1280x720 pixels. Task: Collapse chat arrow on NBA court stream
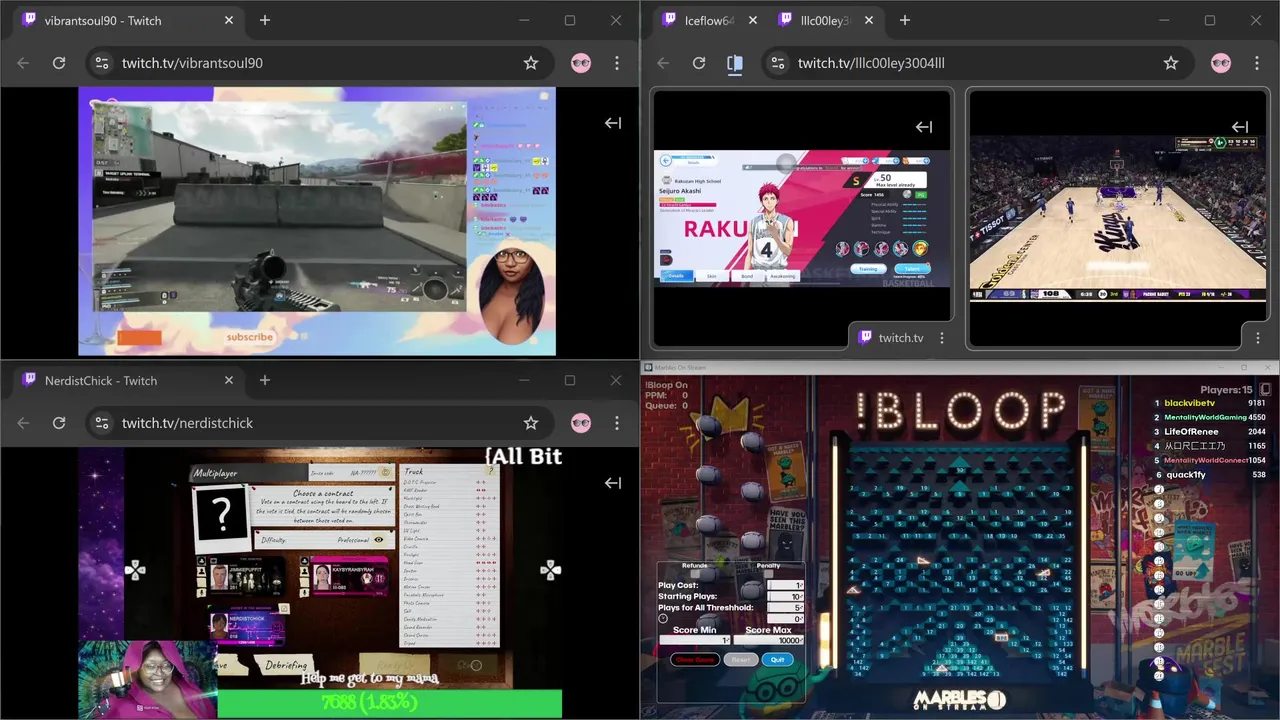pos(1240,127)
